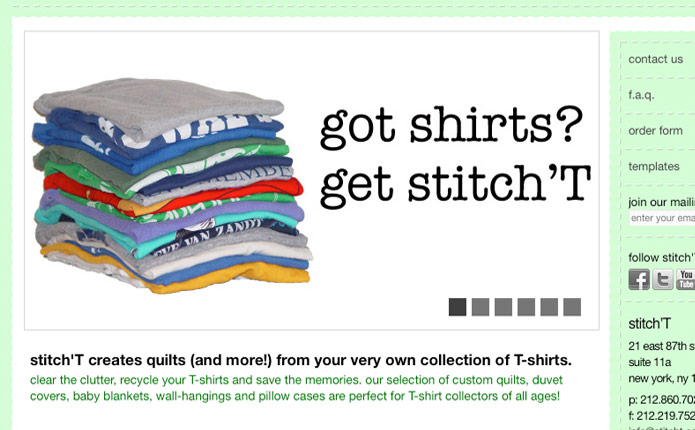The image size is (695, 430).
Task: Click the stitch'T creates quilts headline
Action: tap(301, 360)
